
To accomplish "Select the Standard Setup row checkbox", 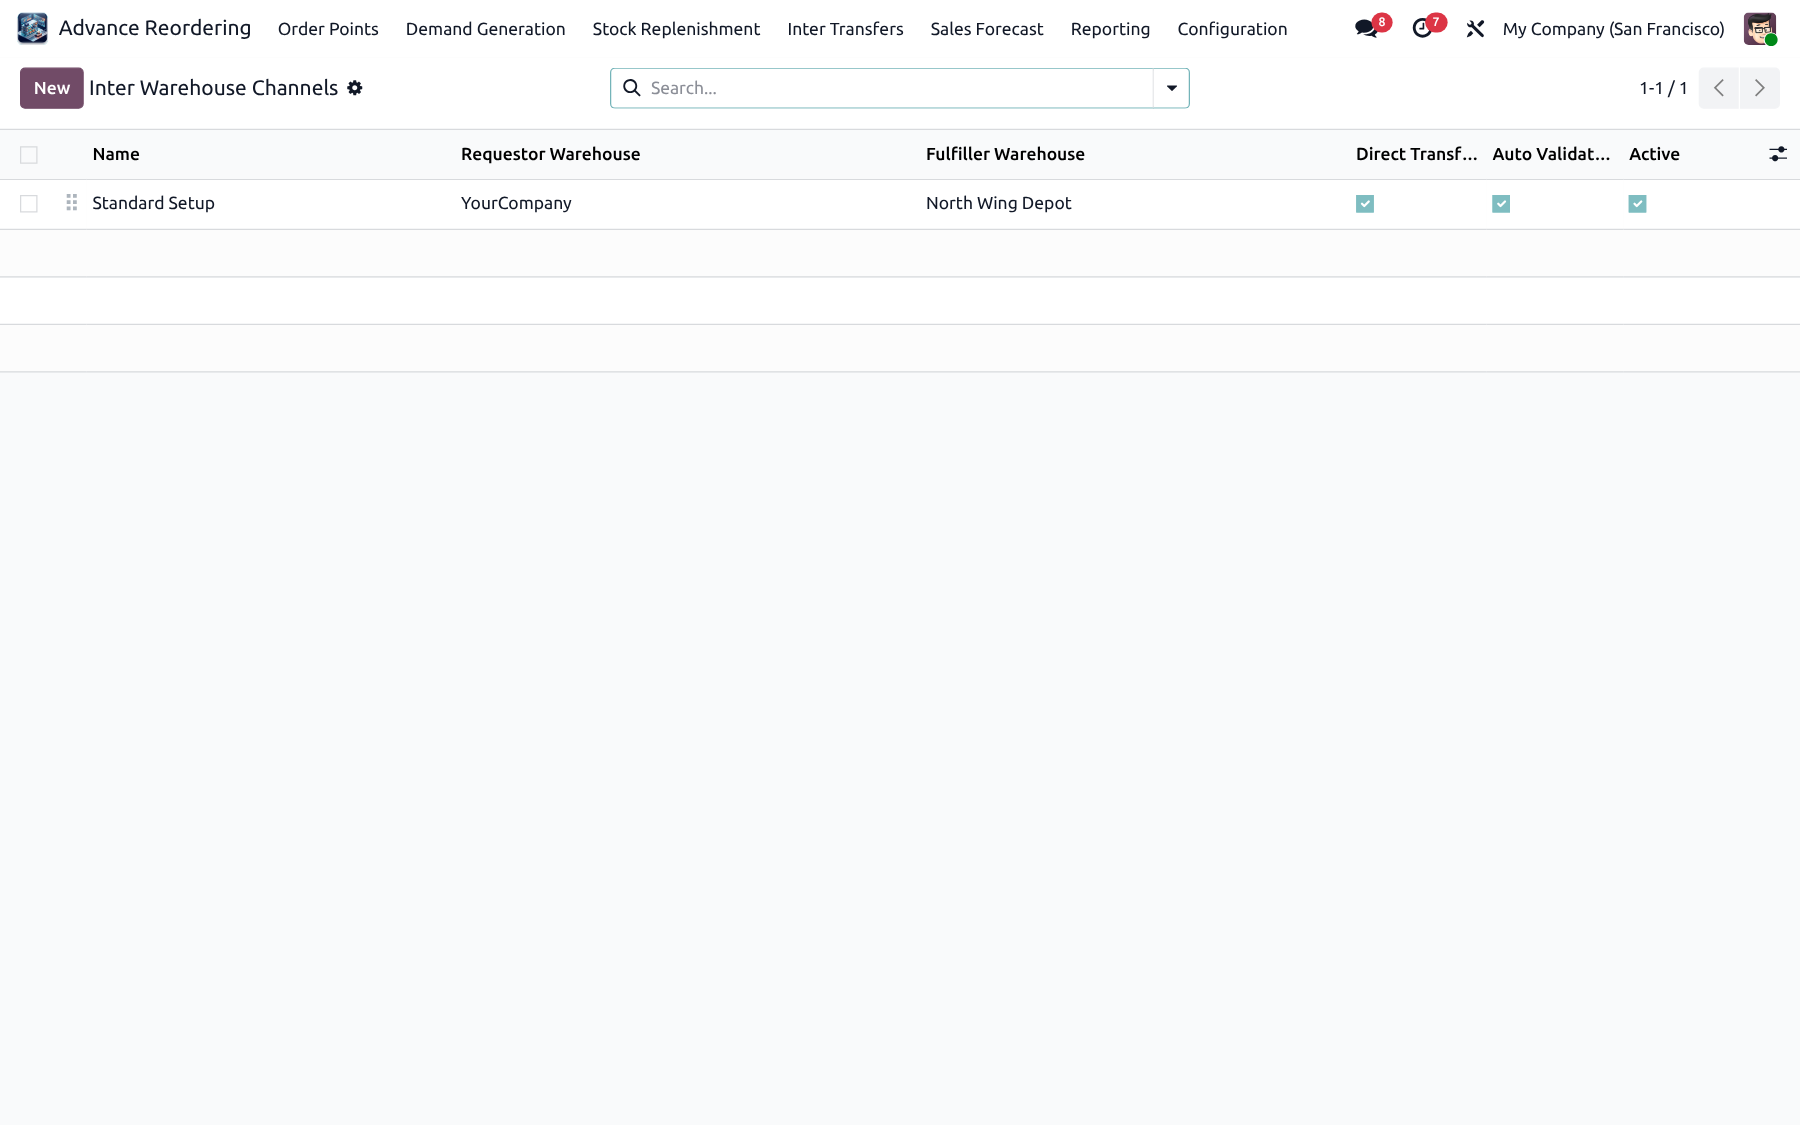I will tap(29, 204).
